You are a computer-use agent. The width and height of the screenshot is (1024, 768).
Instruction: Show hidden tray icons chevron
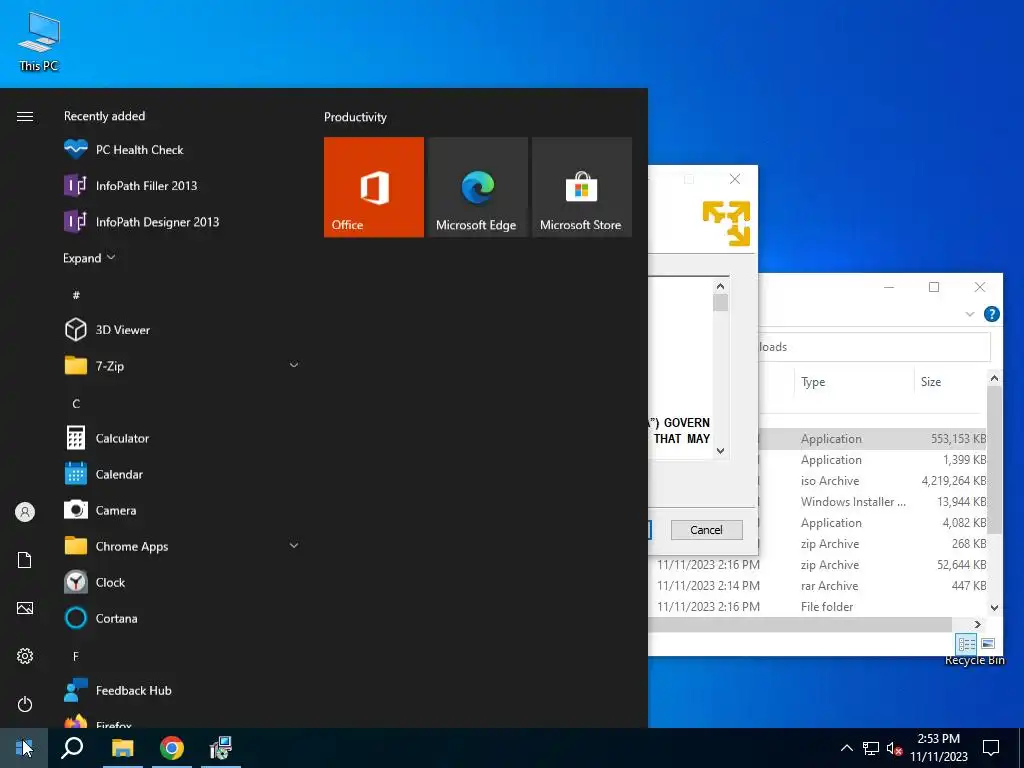846,748
